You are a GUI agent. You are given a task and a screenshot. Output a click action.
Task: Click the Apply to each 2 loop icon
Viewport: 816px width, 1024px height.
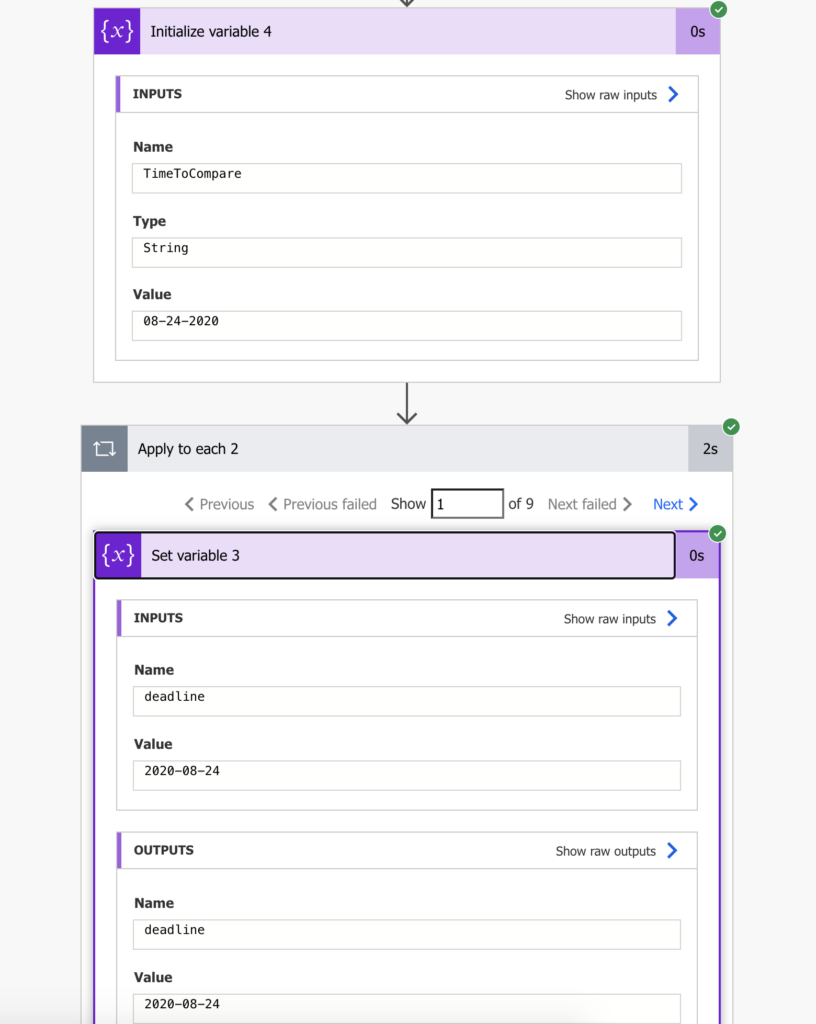pos(104,449)
